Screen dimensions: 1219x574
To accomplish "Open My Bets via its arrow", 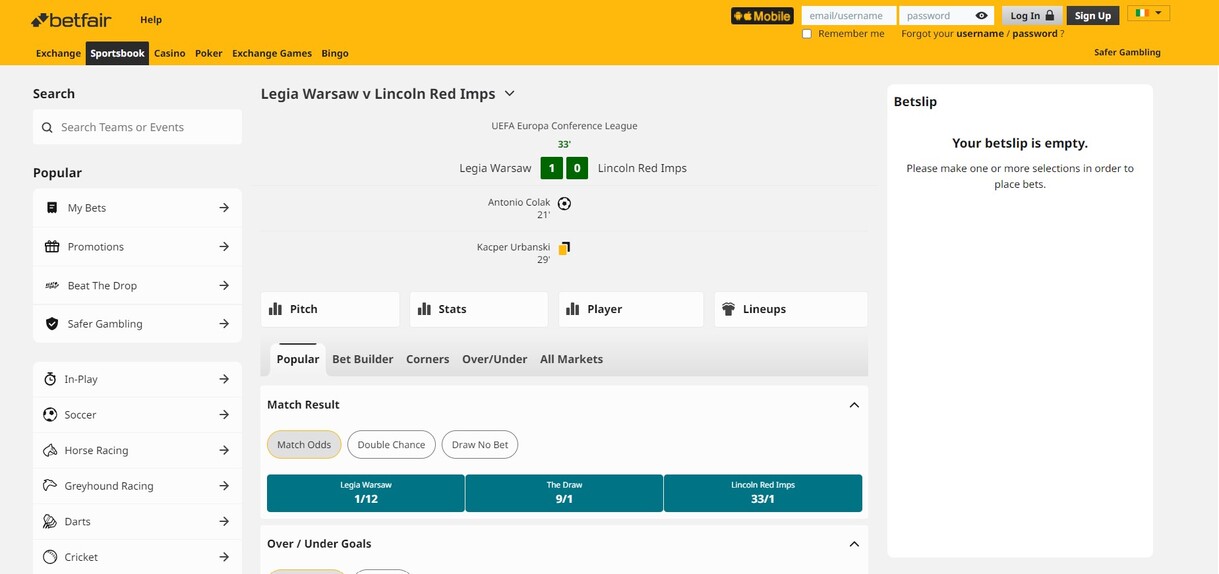I will (x=224, y=208).
